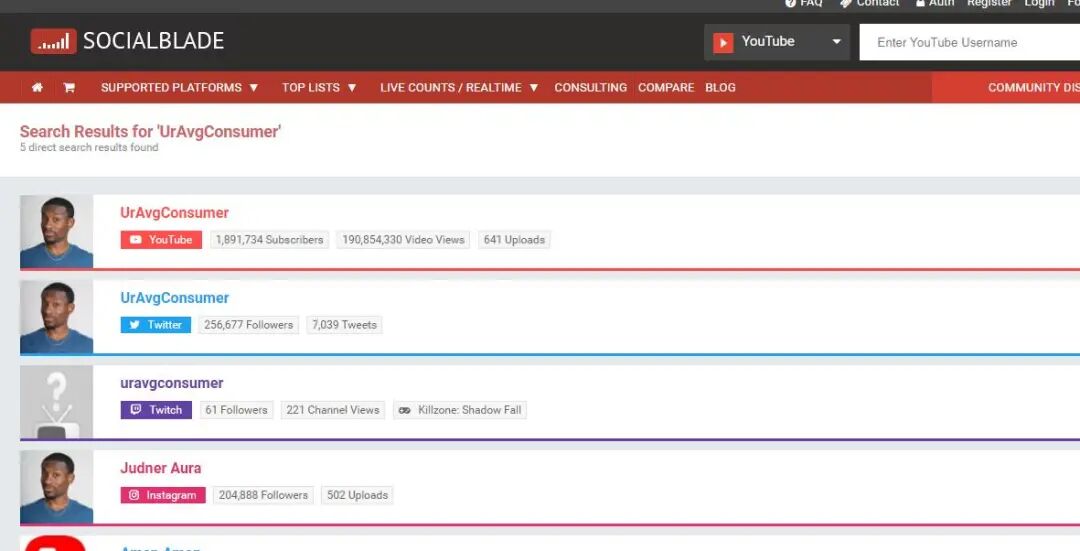Image resolution: width=1080 pixels, height=551 pixels.
Task: Click the FAQ question mark icon
Action: 791,3
